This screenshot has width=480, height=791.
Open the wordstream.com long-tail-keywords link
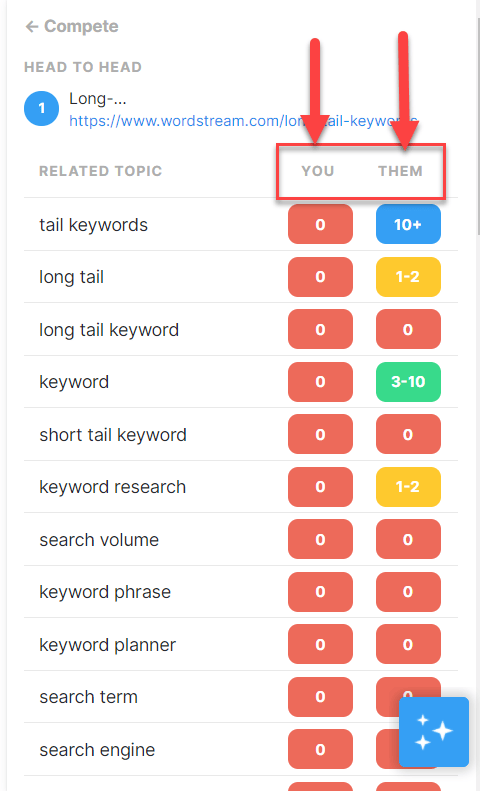[x=244, y=121]
